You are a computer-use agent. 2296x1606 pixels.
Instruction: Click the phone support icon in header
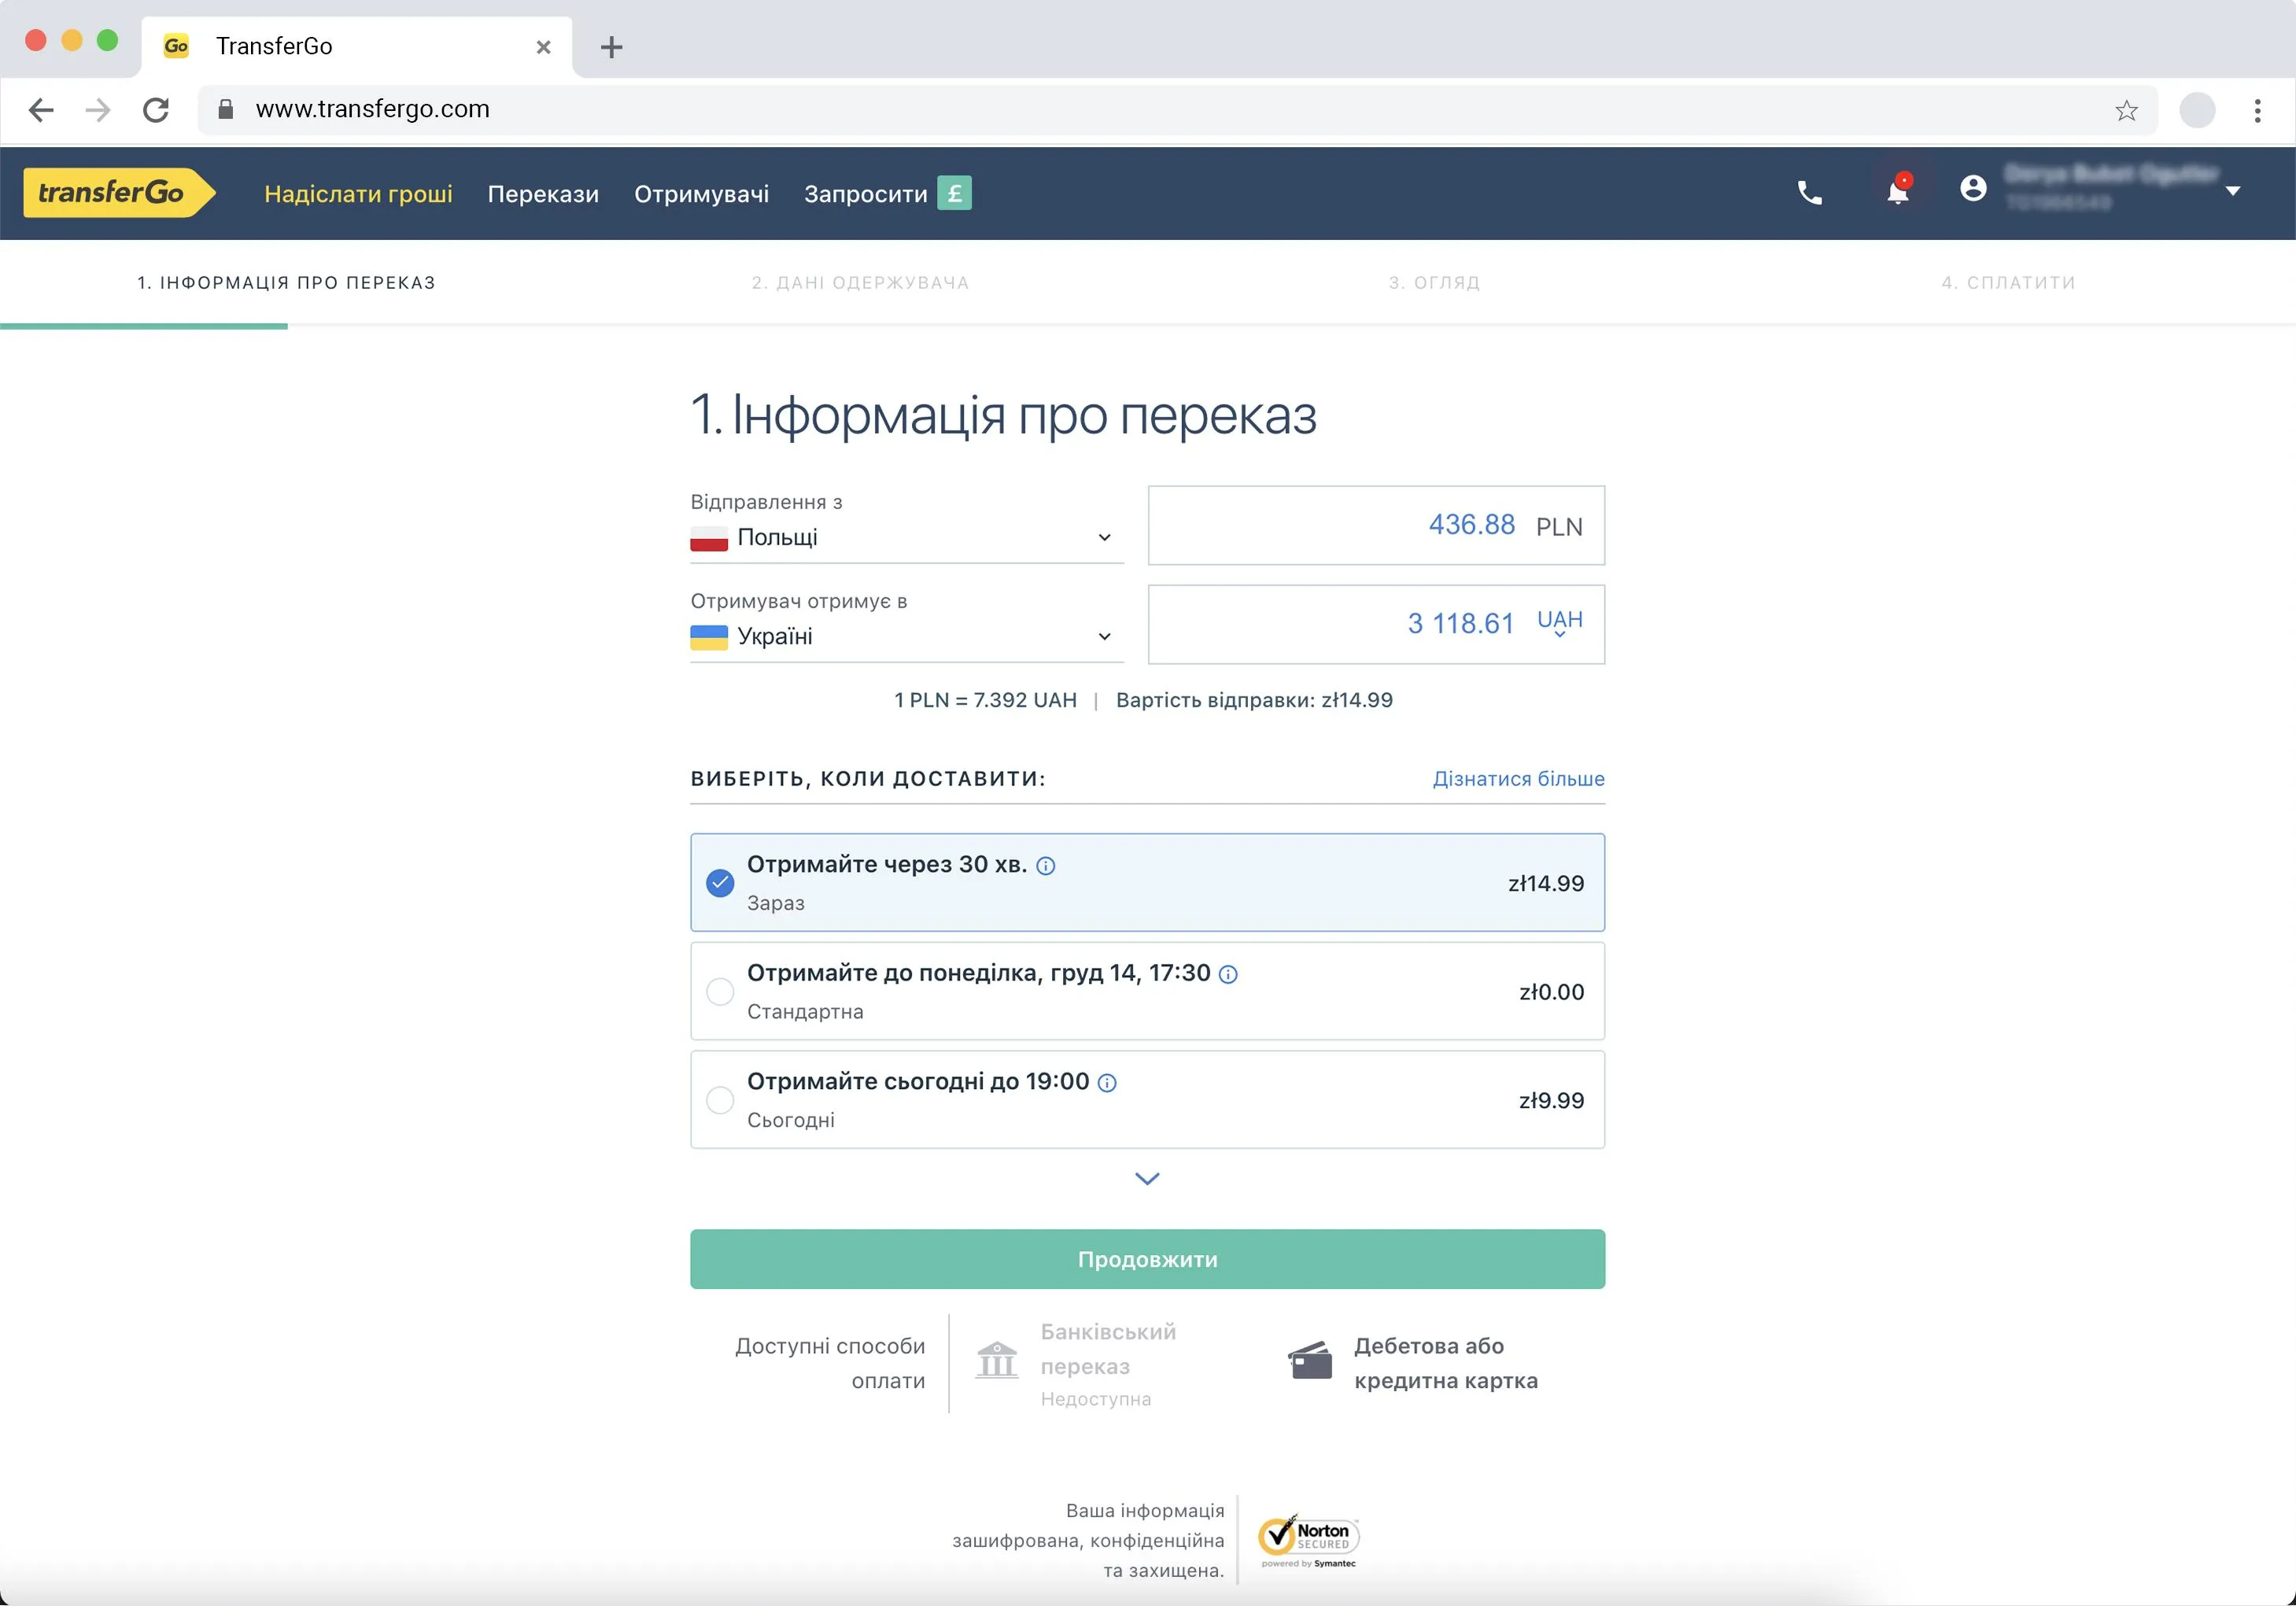coord(1809,193)
